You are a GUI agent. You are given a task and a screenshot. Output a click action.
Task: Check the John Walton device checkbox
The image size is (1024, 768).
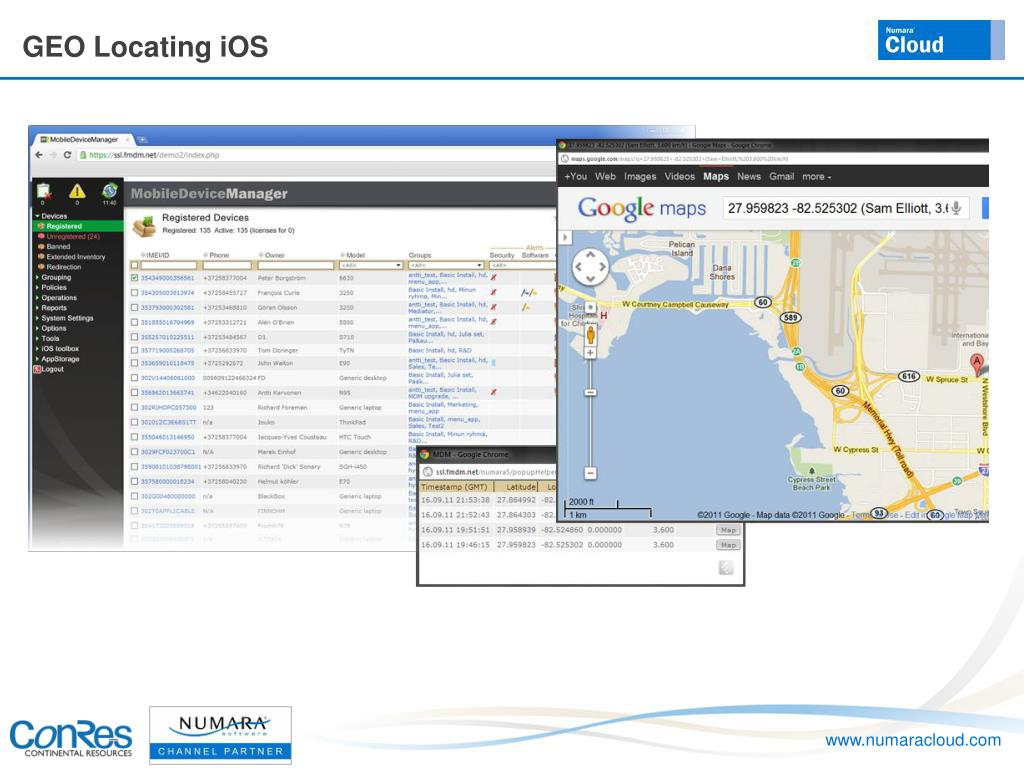tap(135, 363)
